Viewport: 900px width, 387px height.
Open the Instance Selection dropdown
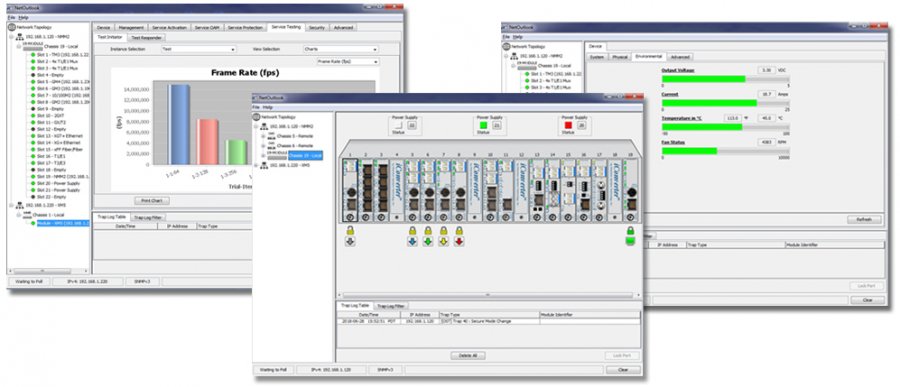(199, 49)
